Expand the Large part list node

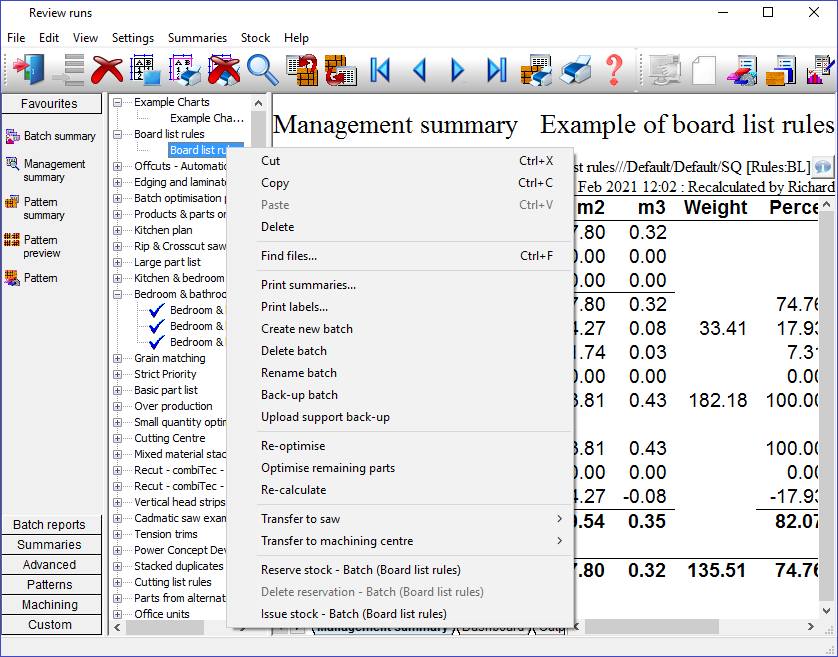tap(118, 262)
